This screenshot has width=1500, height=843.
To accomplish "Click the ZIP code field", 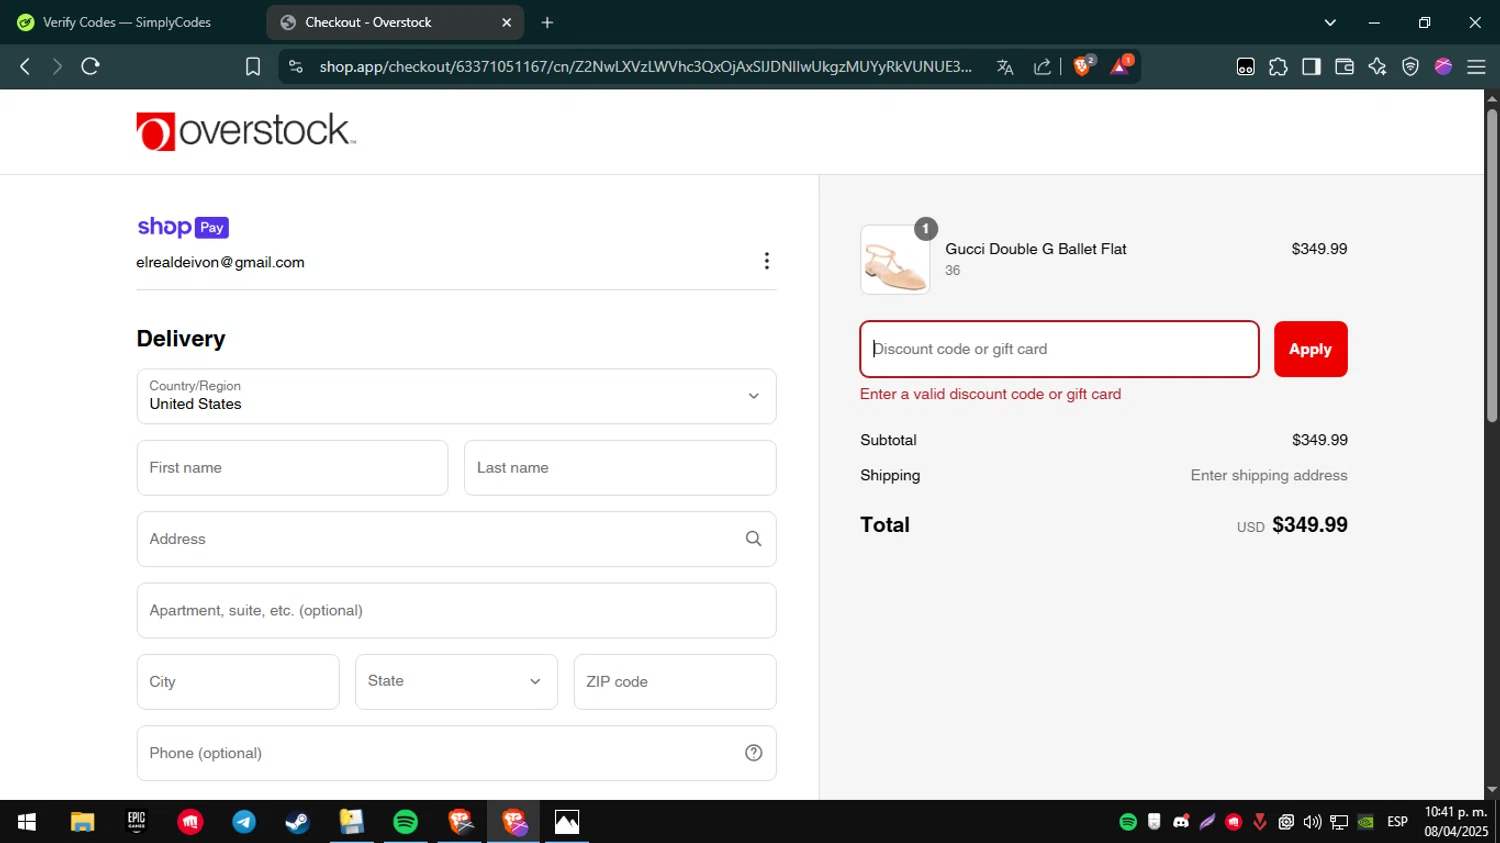I will coord(675,682).
